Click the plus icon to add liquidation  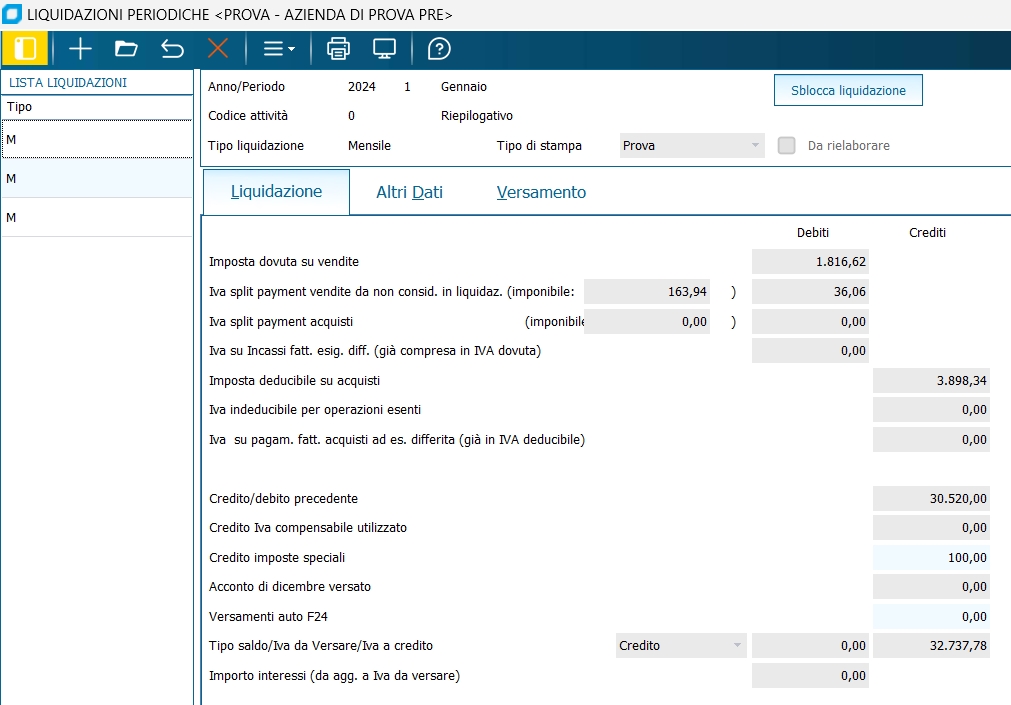tap(80, 48)
